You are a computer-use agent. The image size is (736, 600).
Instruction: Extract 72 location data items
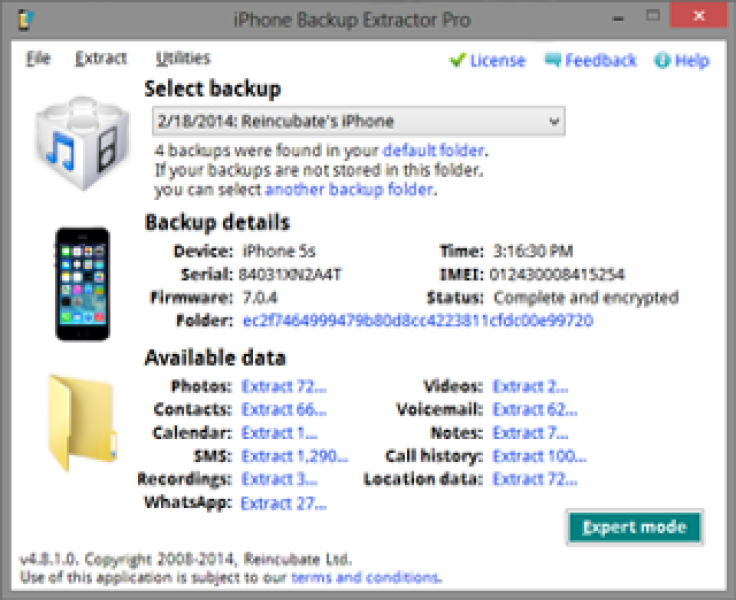tap(535, 479)
